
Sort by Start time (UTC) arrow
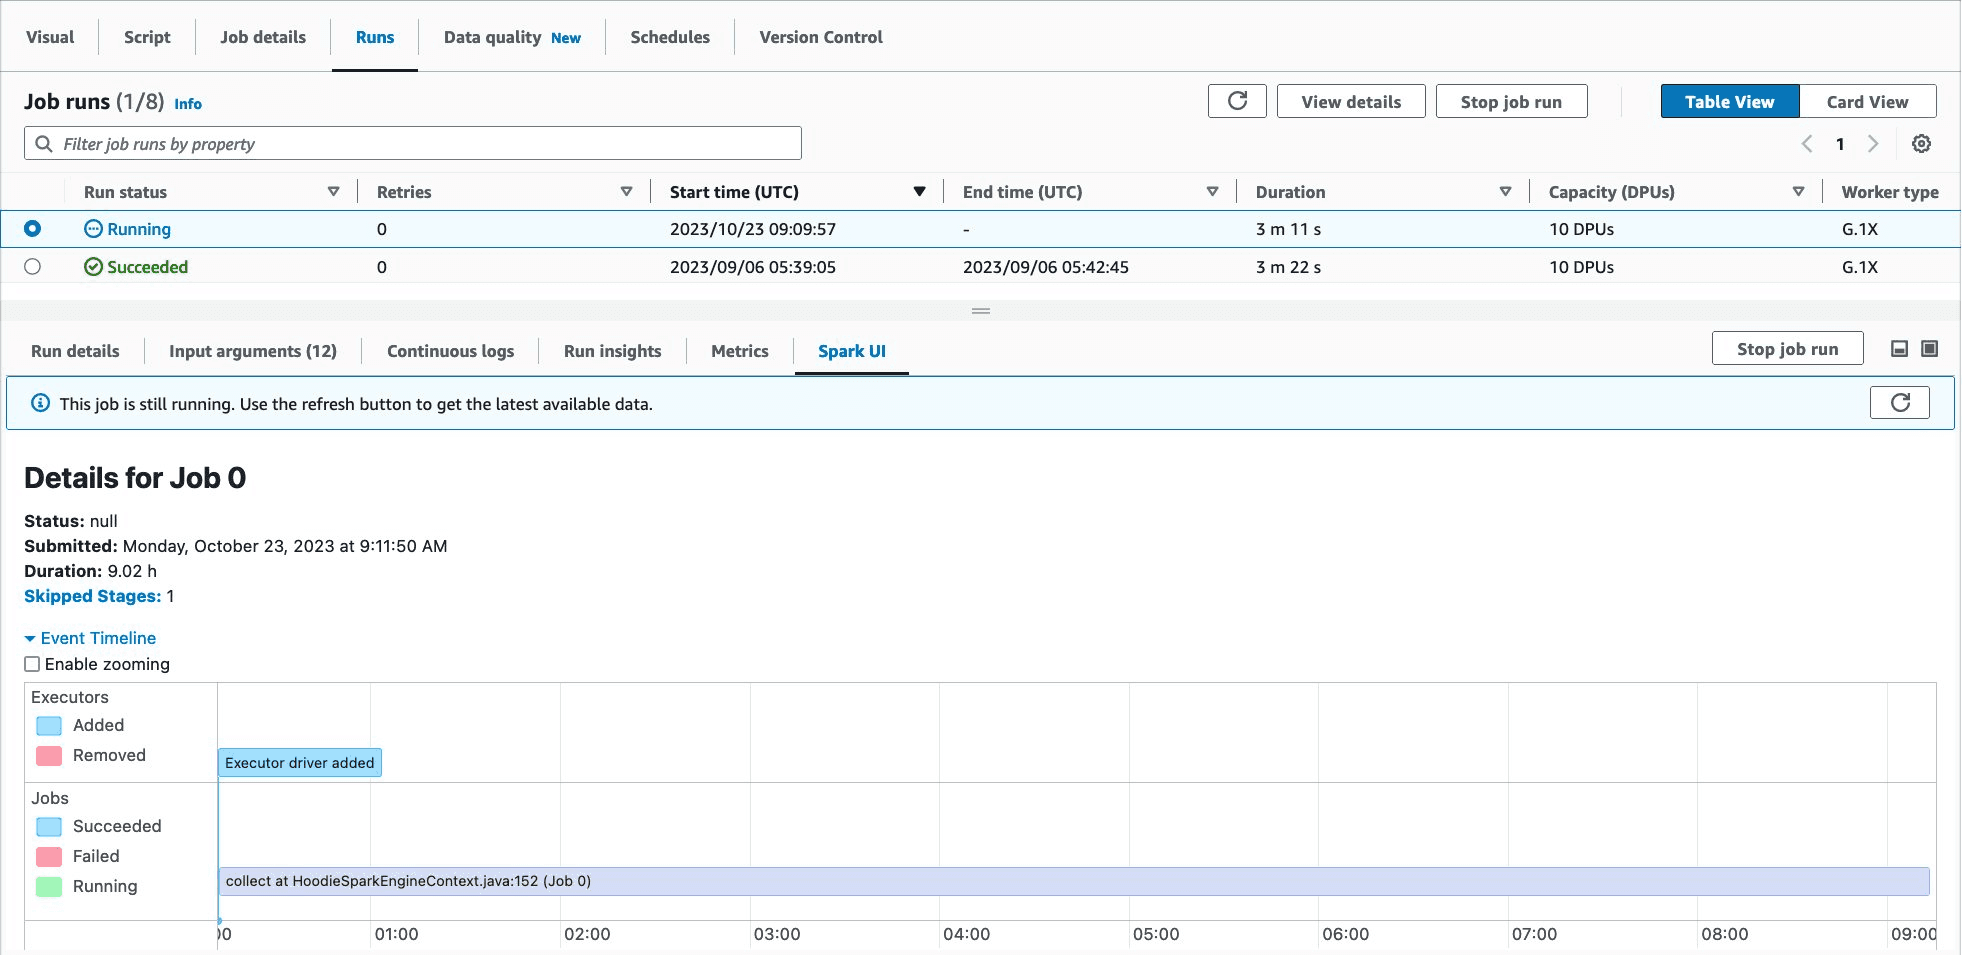pyautogui.click(x=919, y=191)
